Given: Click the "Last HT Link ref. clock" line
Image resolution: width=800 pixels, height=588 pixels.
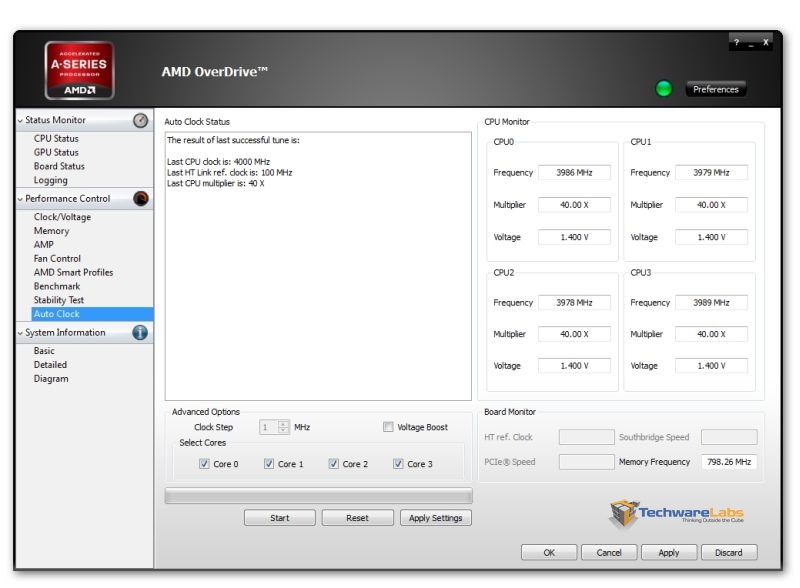Looking at the screenshot, I should (230, 173).
